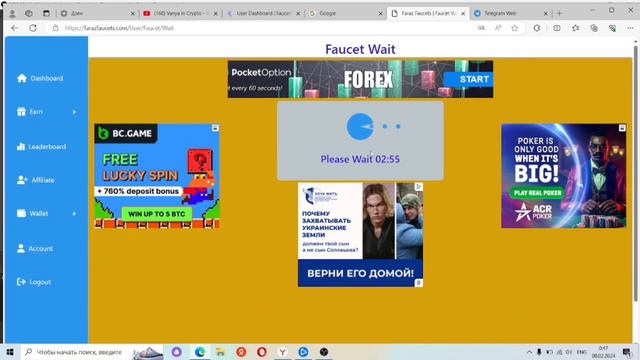Click the Earn gift icon

tap(21, 111)
